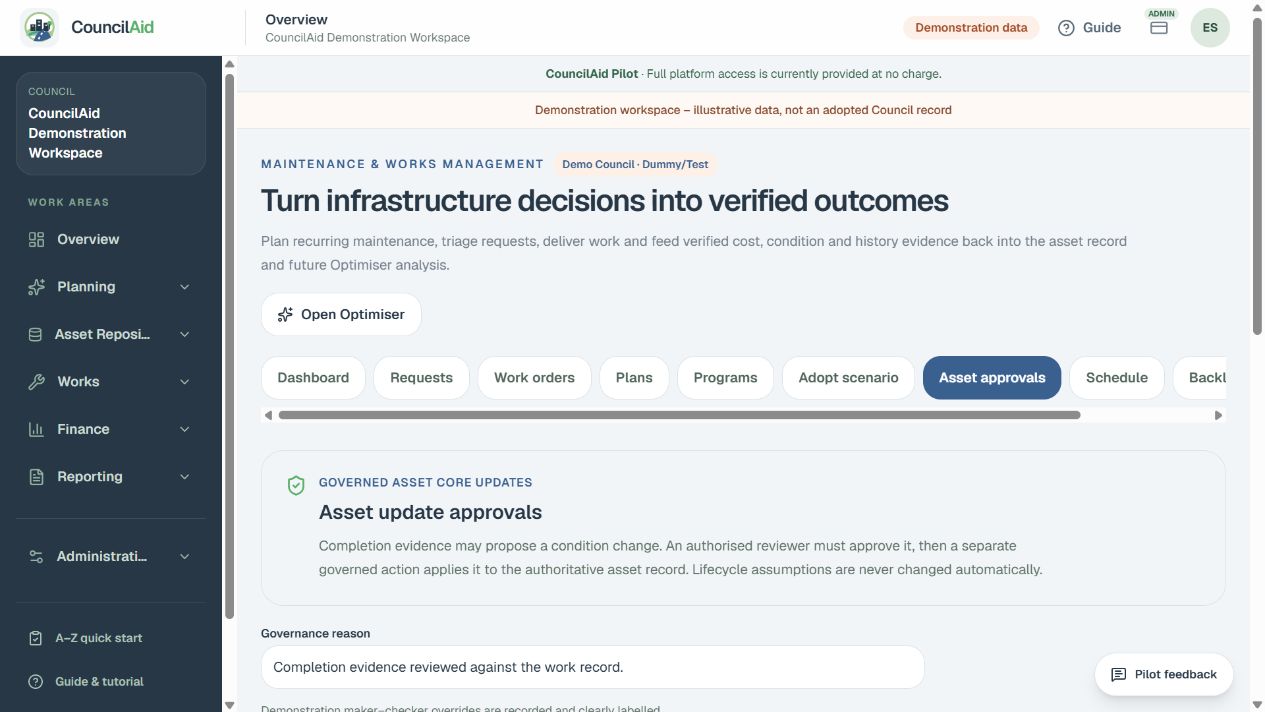Screen dimensions: 1265x712
Task: Open the ES user avatar menu
Action: [x=1210, y=28]
